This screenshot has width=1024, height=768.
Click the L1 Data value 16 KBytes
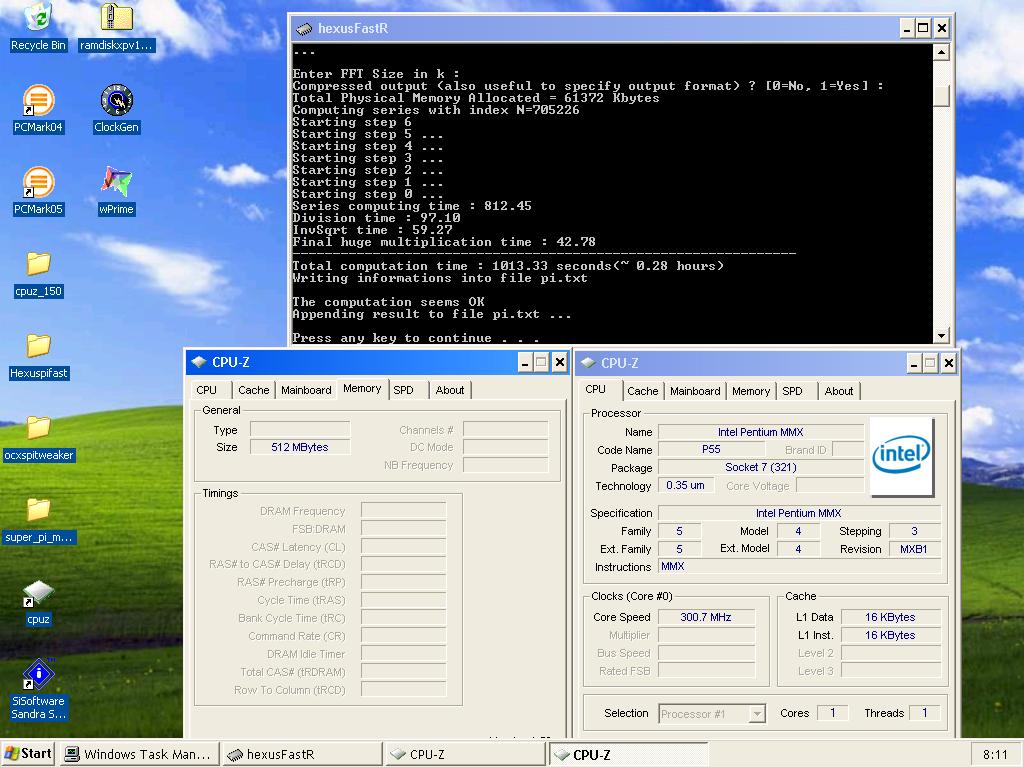(x=890, y=617)
